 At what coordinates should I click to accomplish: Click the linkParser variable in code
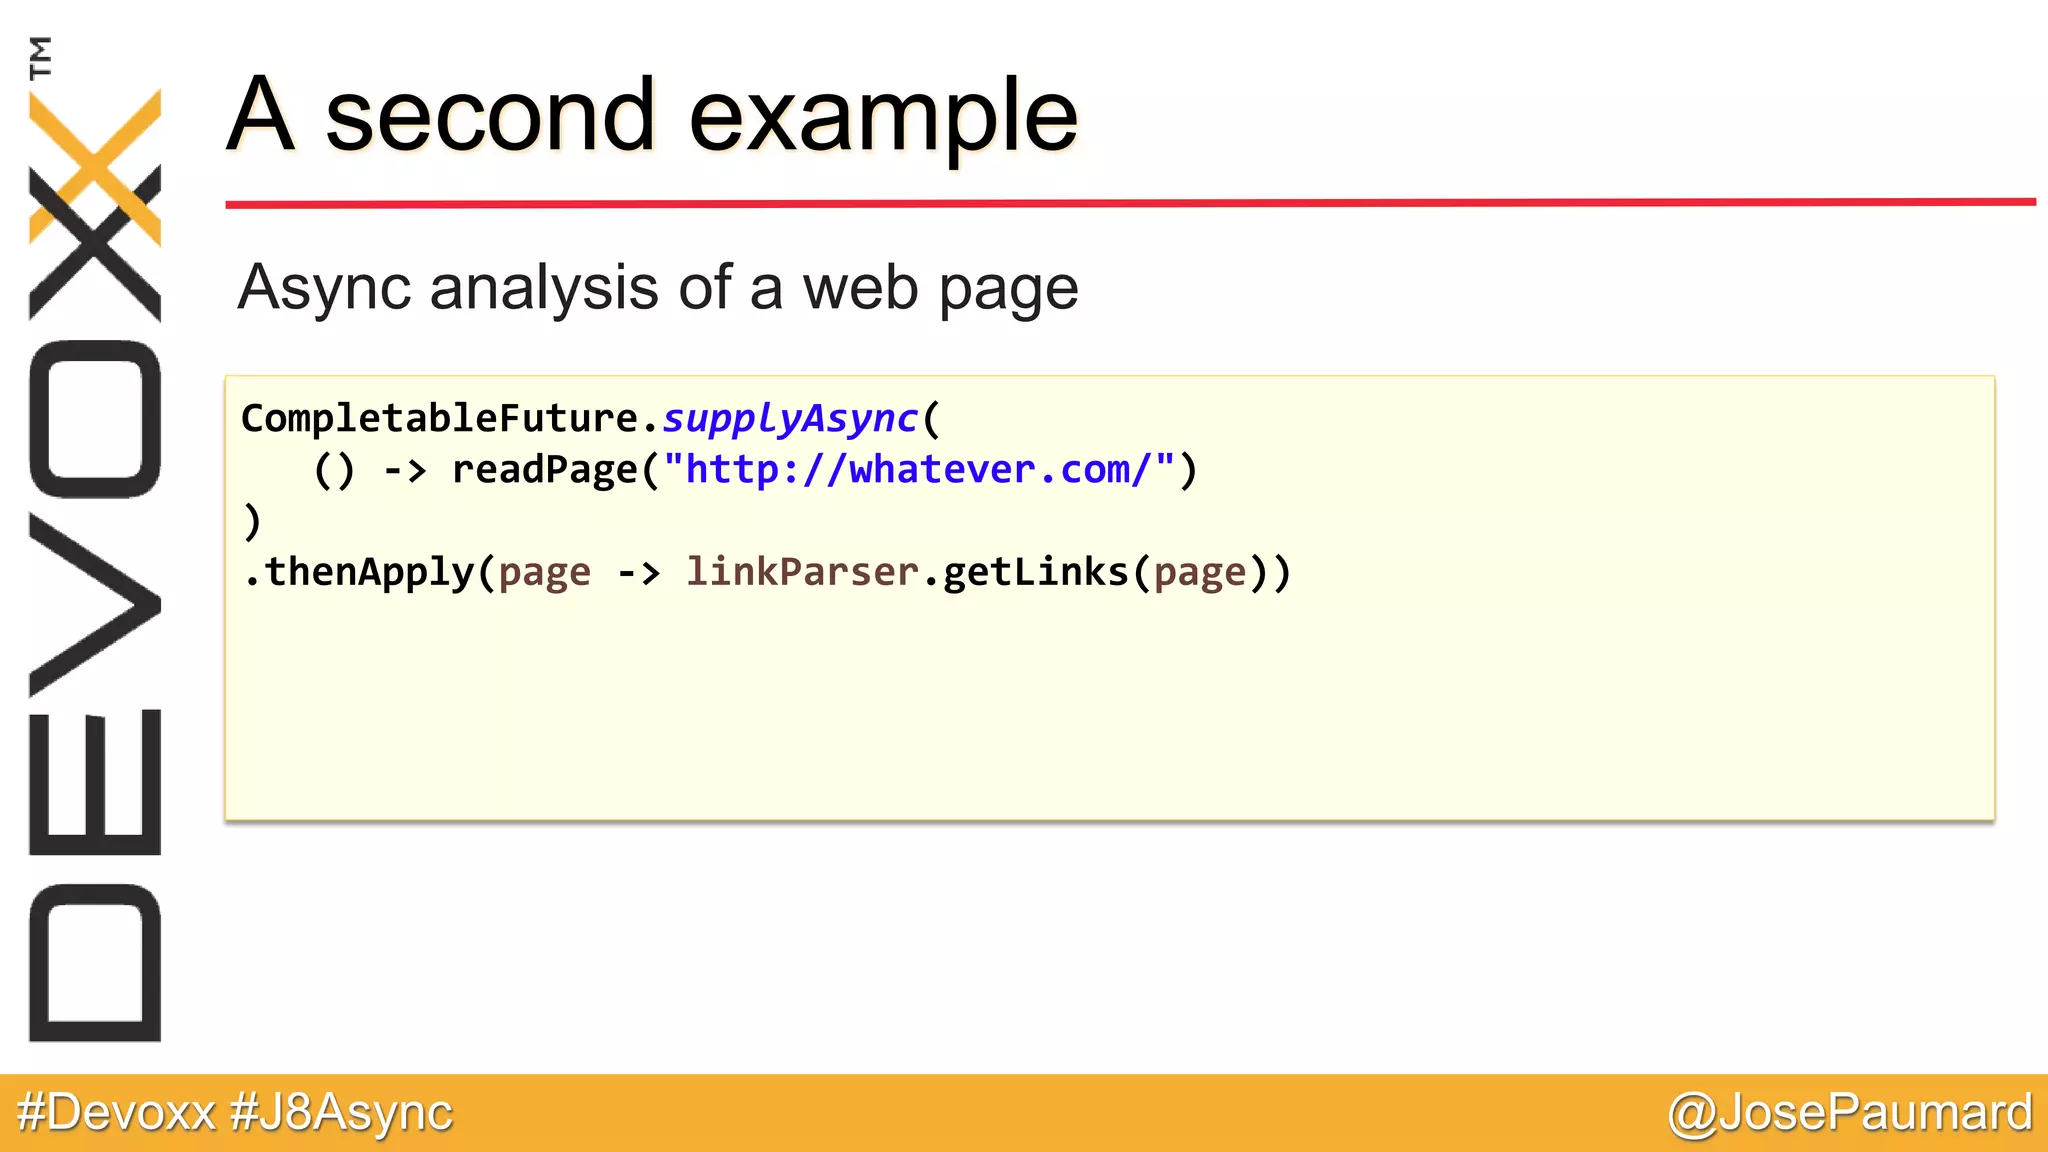tap(801, 572)
